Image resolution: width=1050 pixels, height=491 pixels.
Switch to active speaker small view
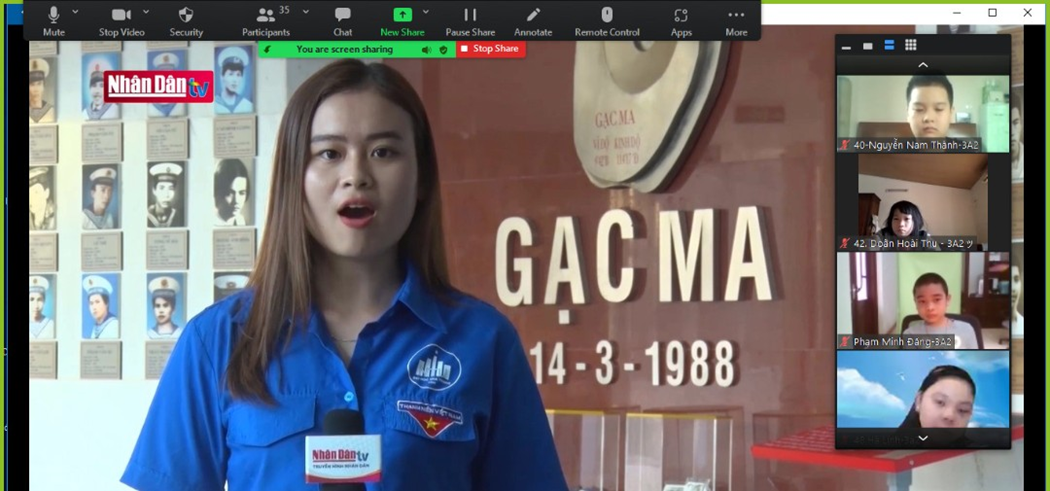[868, 46]
